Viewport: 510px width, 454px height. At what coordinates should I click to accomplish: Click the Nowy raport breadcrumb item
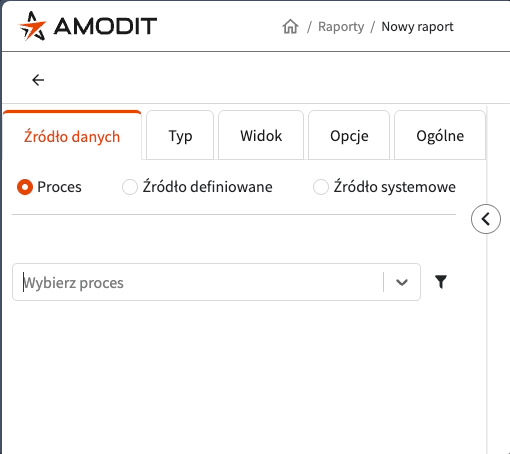[x=417, y=27]
